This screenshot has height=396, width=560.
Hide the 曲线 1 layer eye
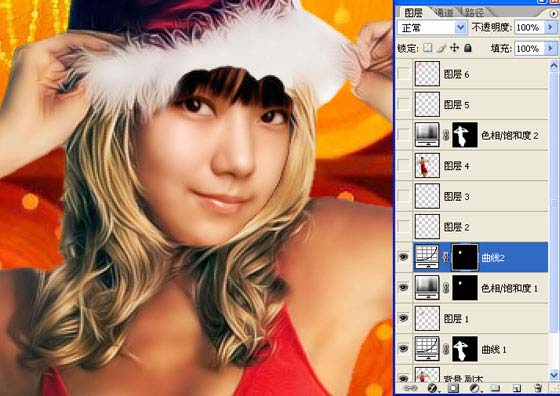(x=404, y=349)
